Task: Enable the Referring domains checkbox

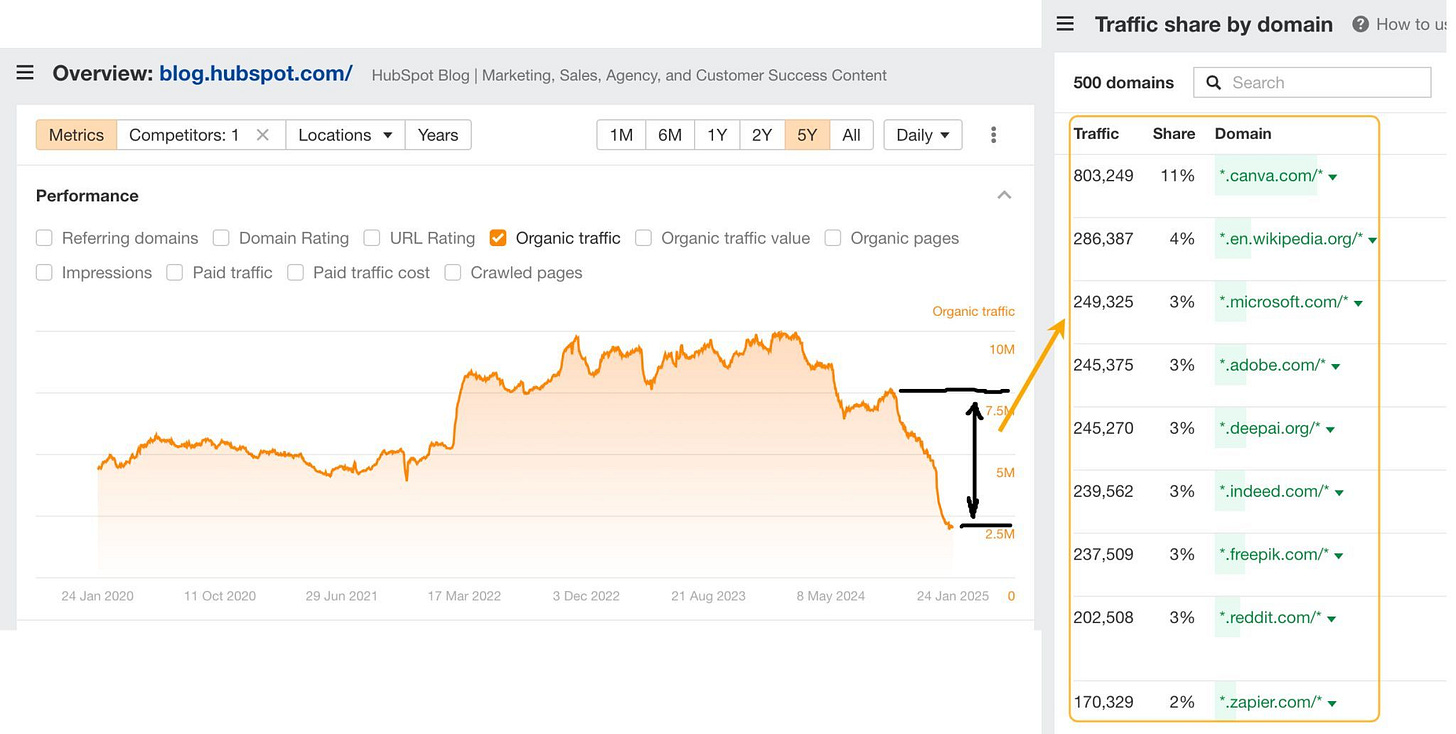Action: pos(44,238)
